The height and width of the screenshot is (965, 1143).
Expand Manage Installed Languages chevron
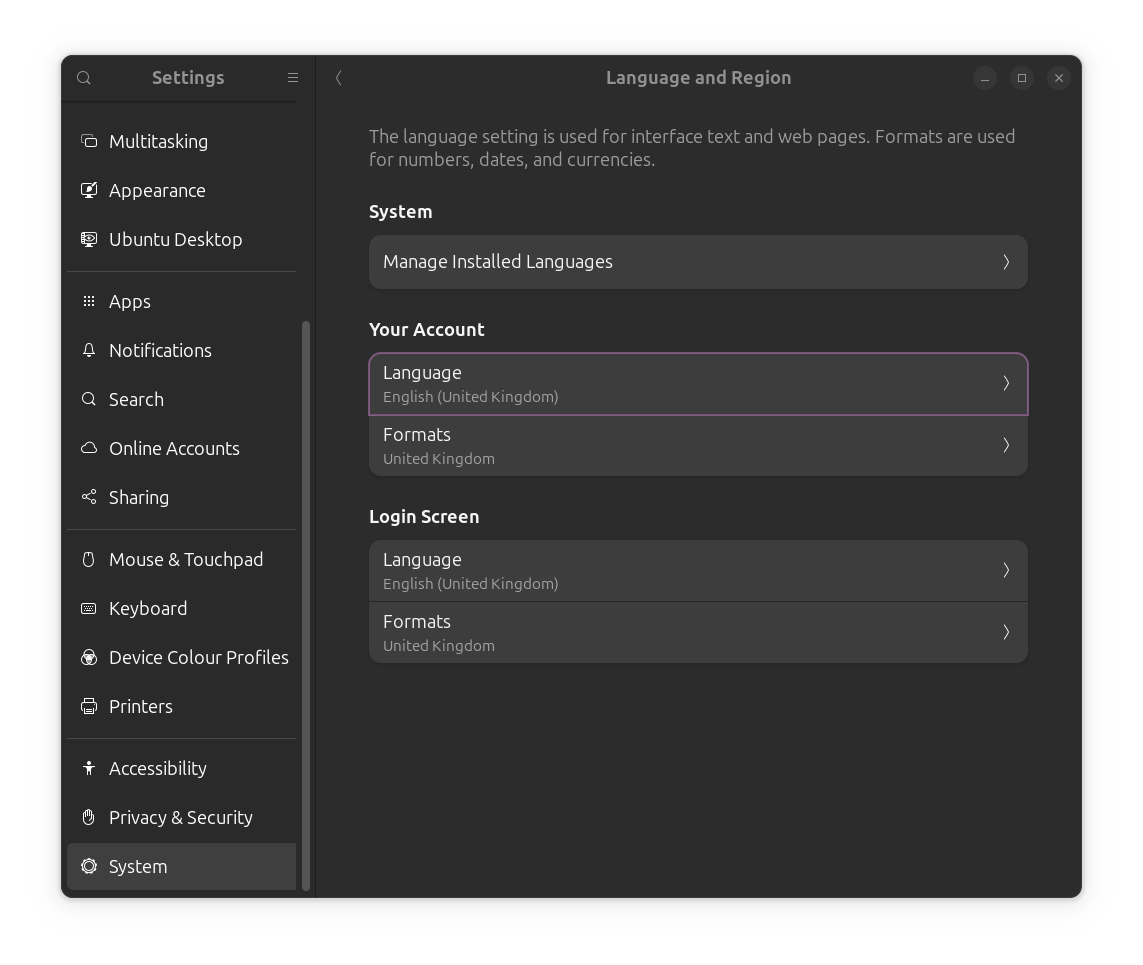point(1006,262)
